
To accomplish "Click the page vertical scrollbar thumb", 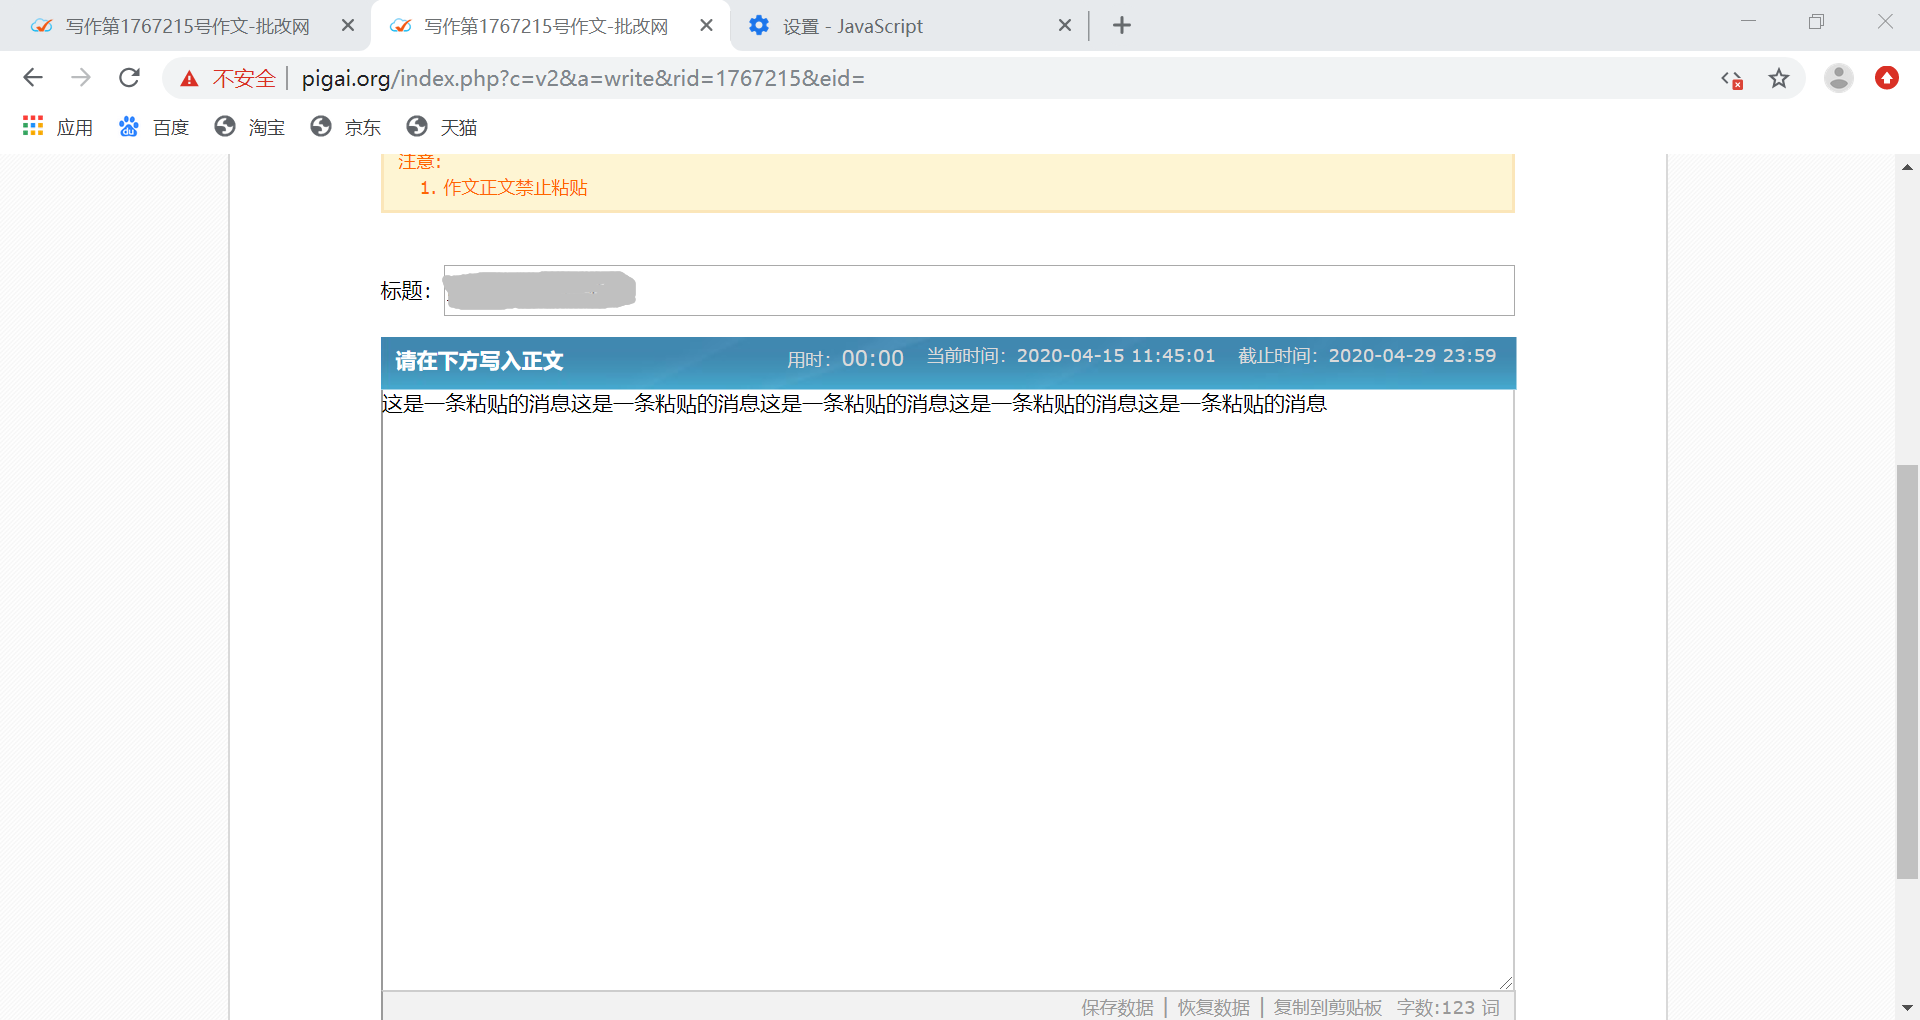I will (x=1907, y=672).
